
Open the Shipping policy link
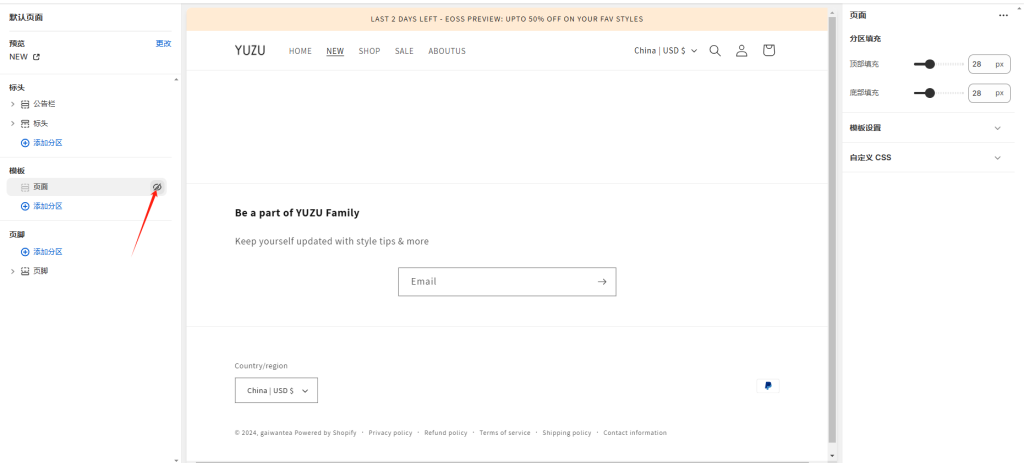(567, 433)
